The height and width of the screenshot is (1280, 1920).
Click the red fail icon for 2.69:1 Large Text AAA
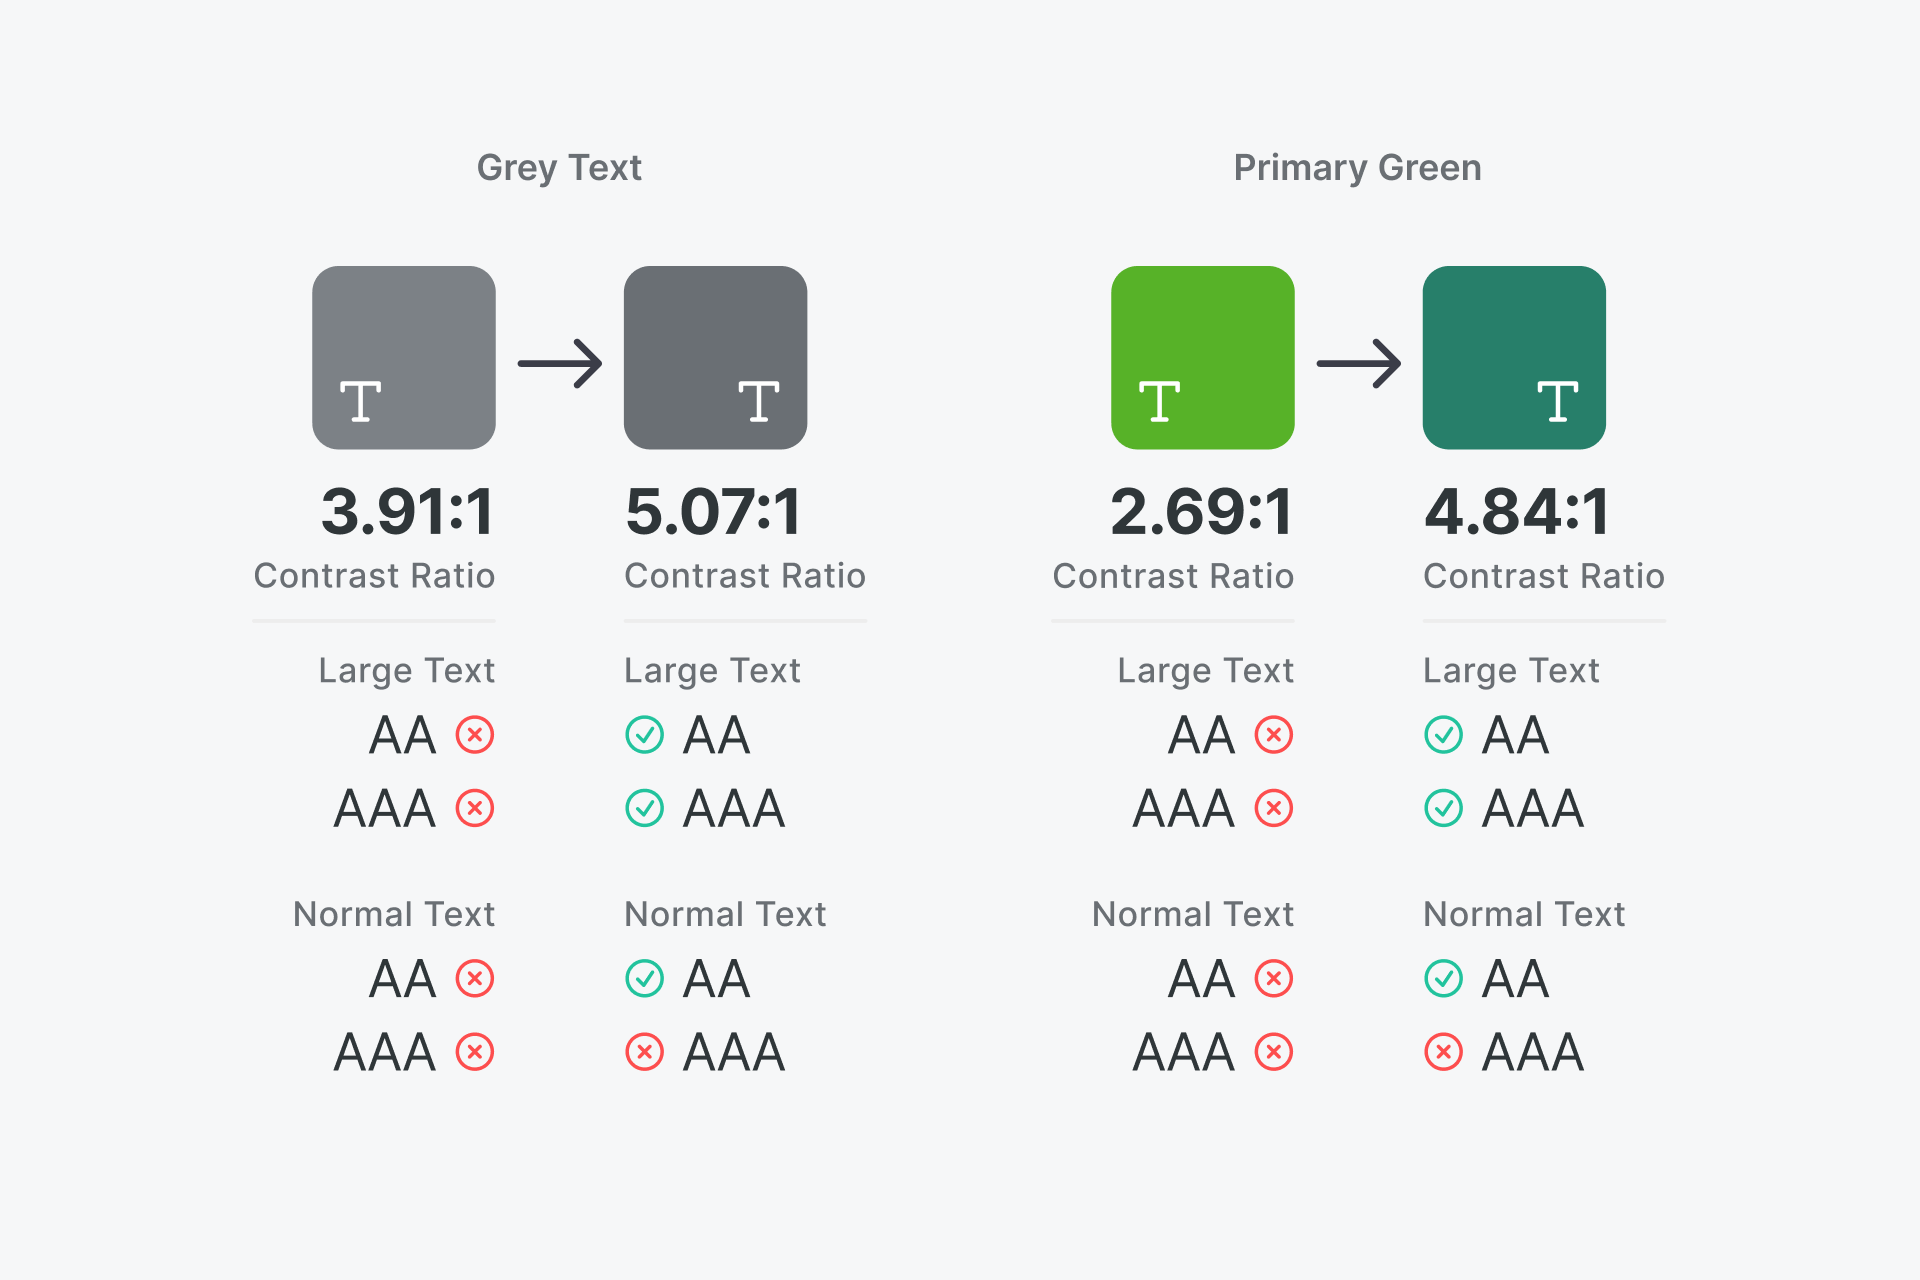(1274, 808)
